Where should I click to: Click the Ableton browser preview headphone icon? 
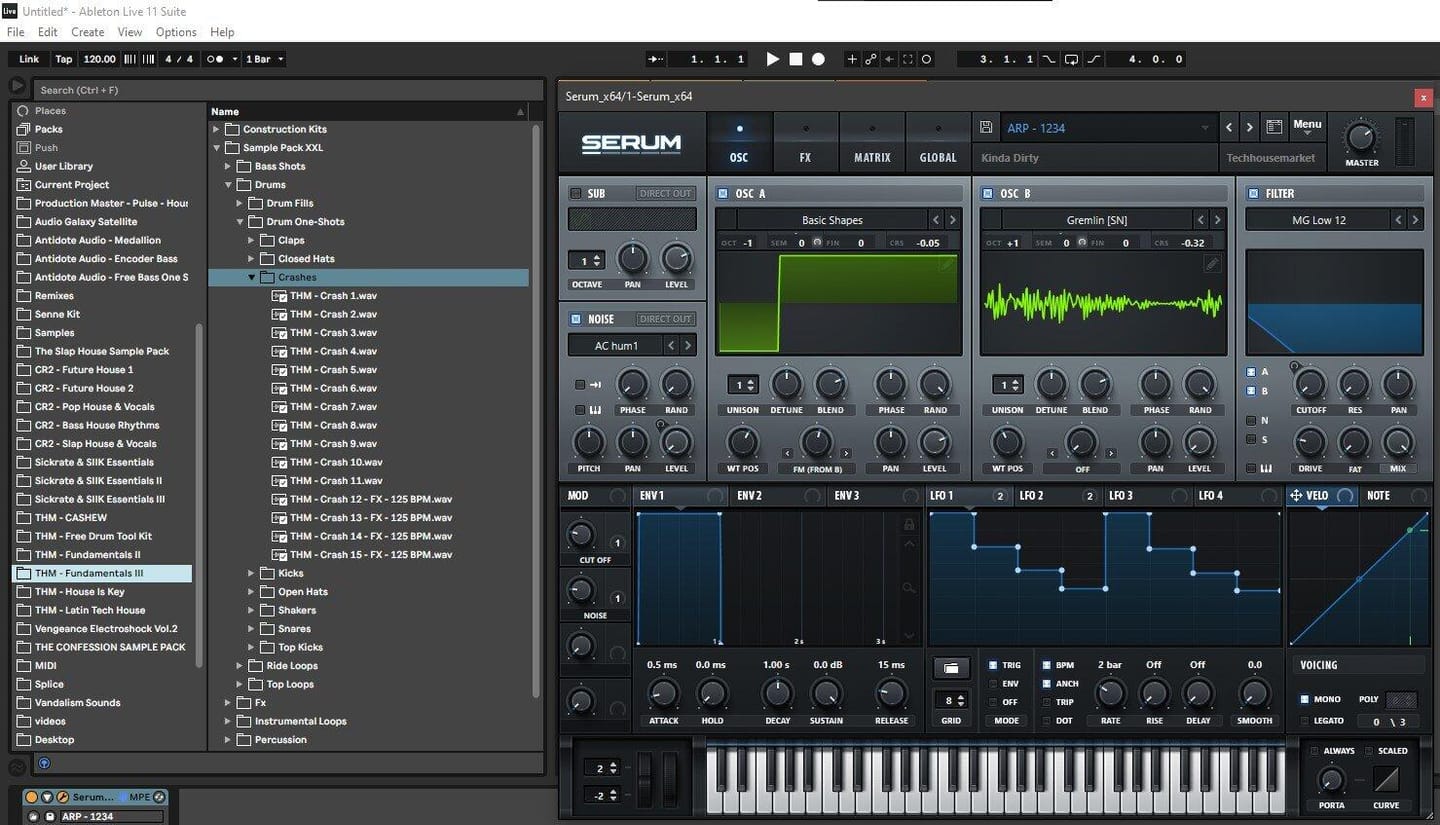tap(43, 764)
